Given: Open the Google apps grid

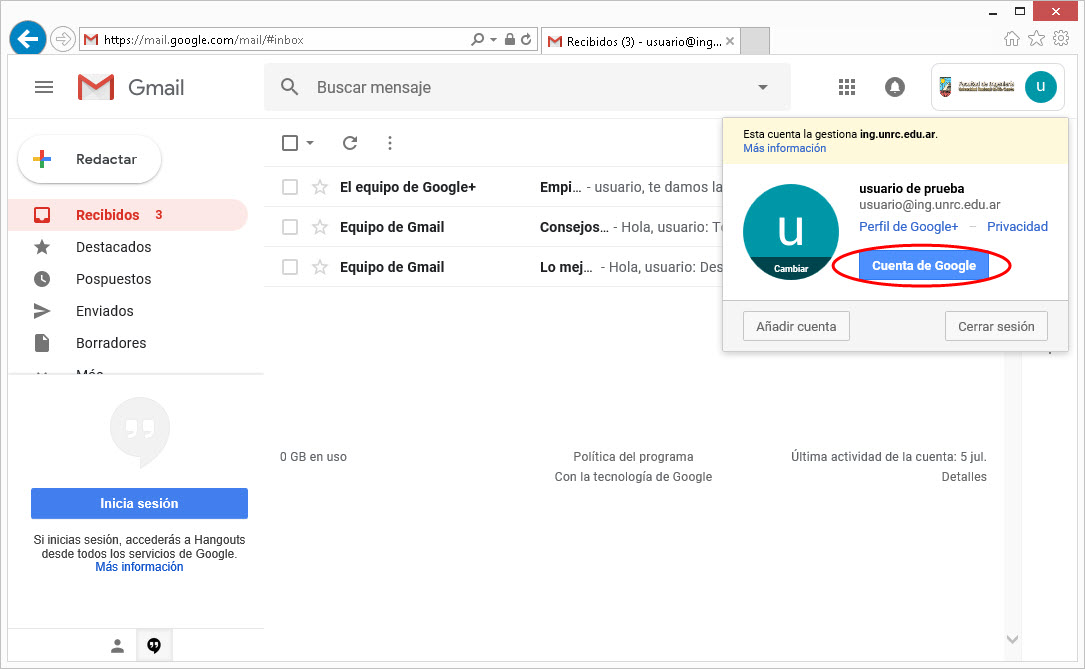Looking at the screenshot, I should click(846, 87).
